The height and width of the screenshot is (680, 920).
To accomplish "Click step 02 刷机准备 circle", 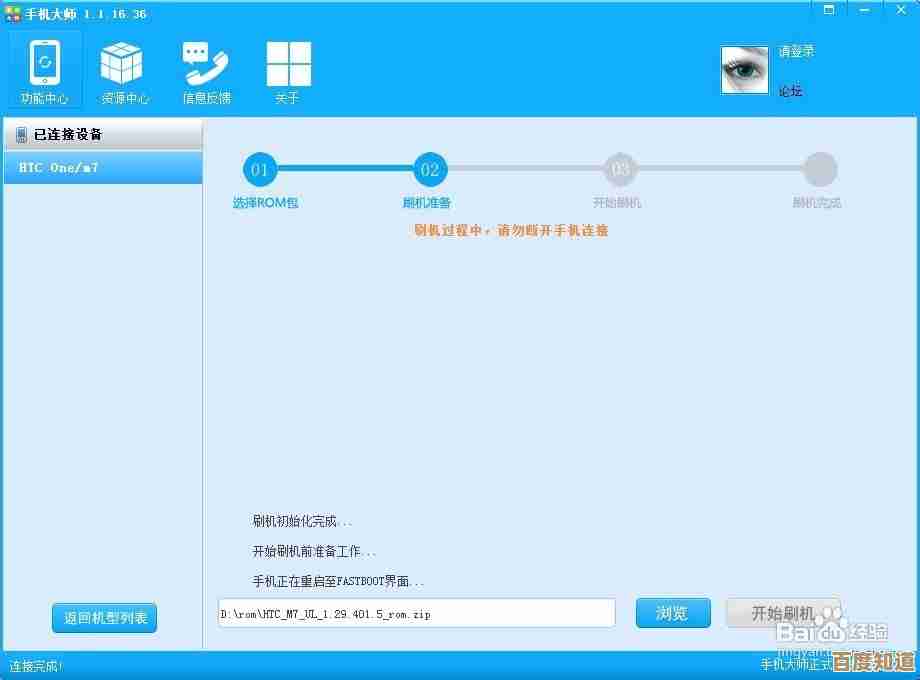I will pyautogui.click(x=430, y=170).
